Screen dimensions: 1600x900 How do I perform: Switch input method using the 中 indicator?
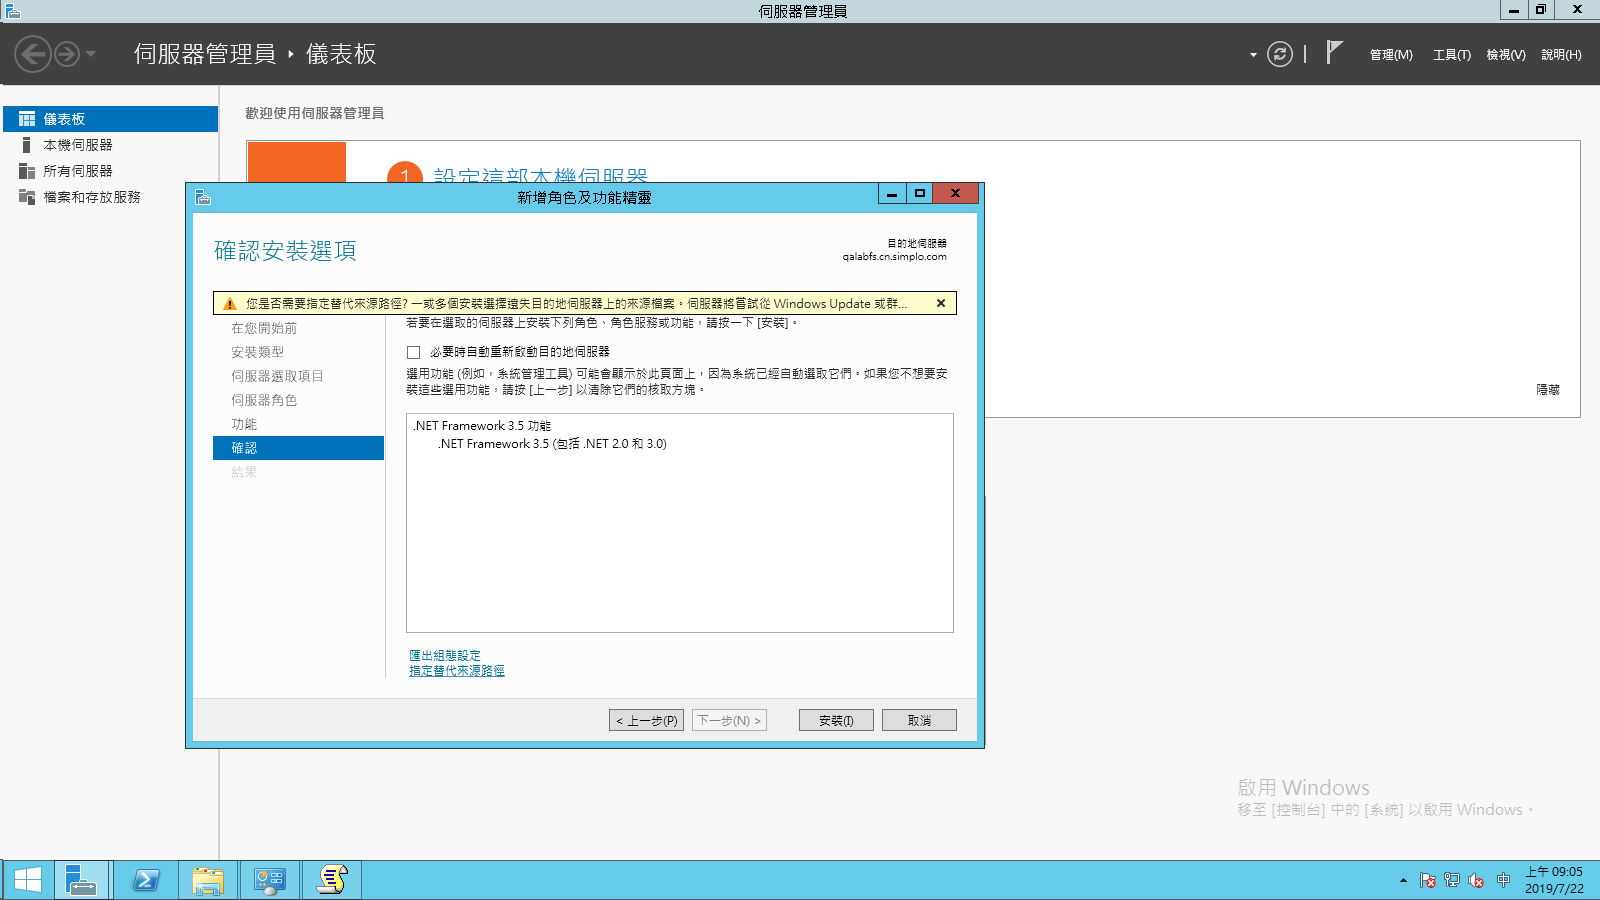(x=1502, y=881)
